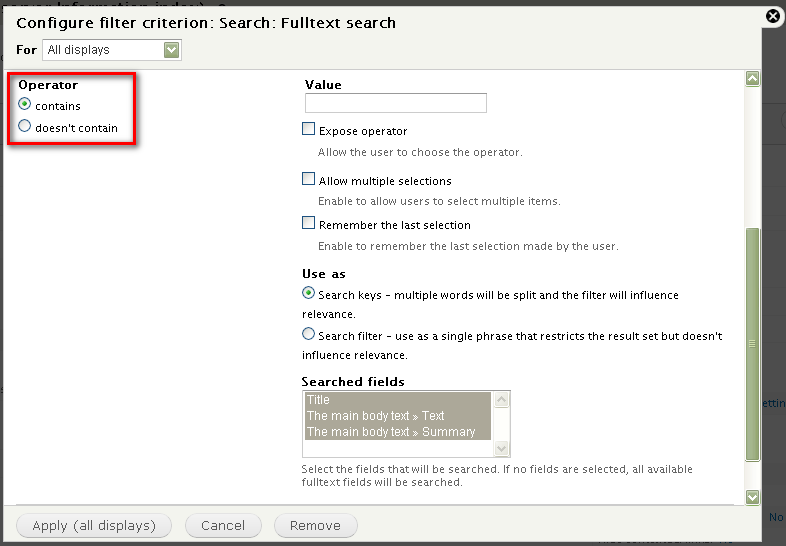Image resolution: width=786 pixels, height=546 pixels.
Task: Select 'The main body text » Summary' field
Action: [398, 432]
